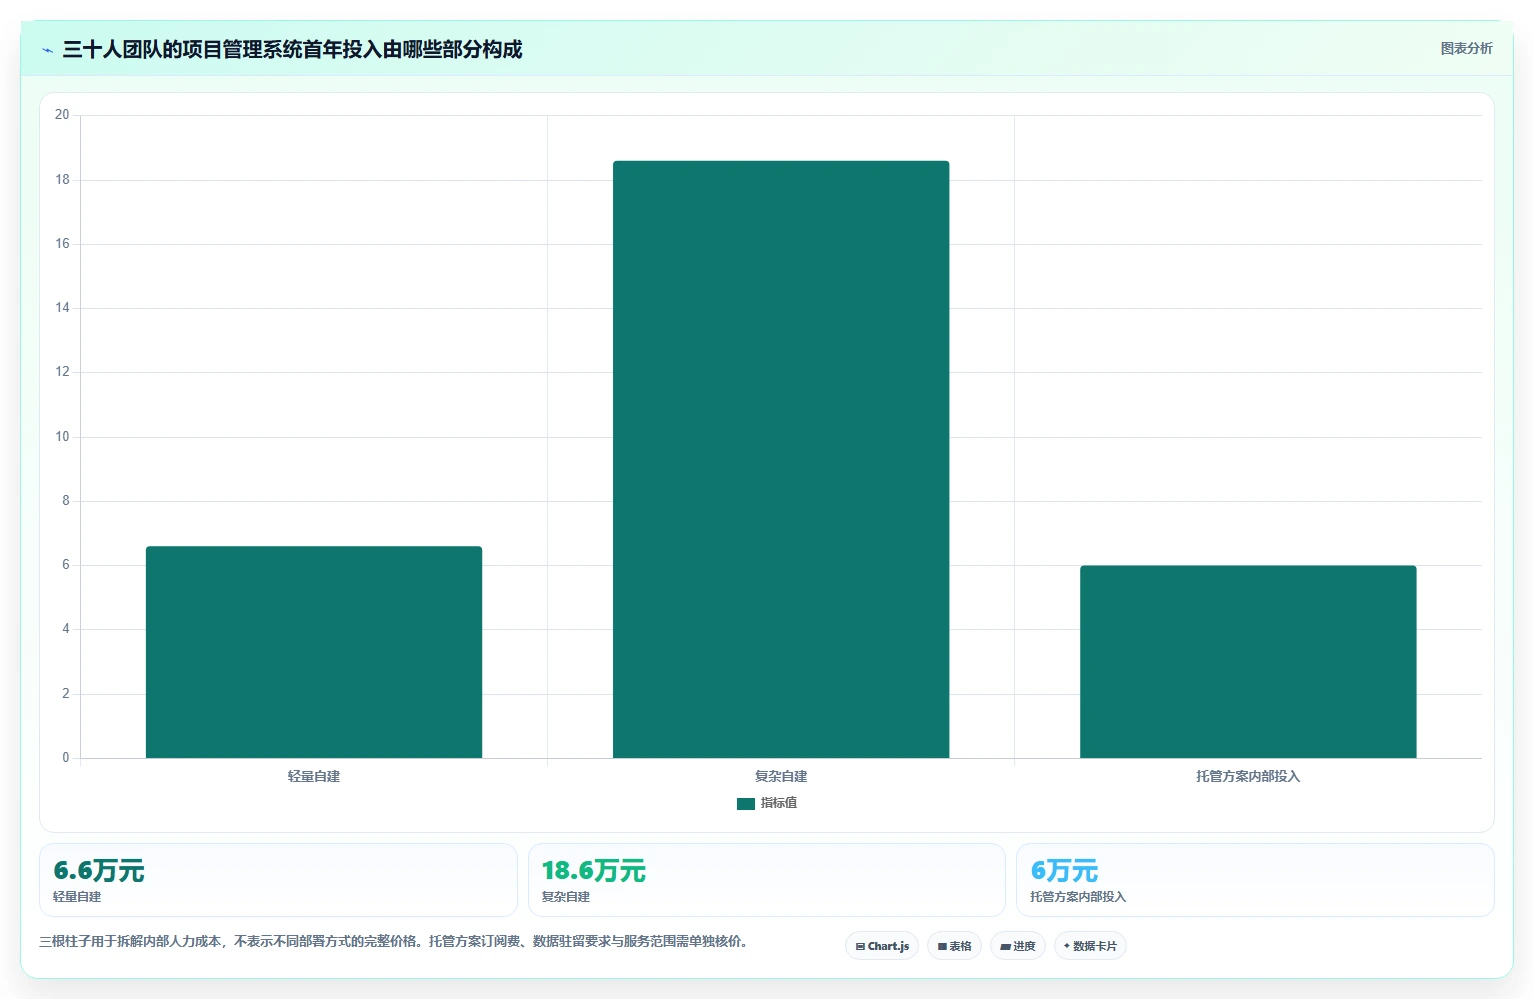
Task: Click the footnote starting 三根柱子用于拆解
Action: tap(394, 941)
